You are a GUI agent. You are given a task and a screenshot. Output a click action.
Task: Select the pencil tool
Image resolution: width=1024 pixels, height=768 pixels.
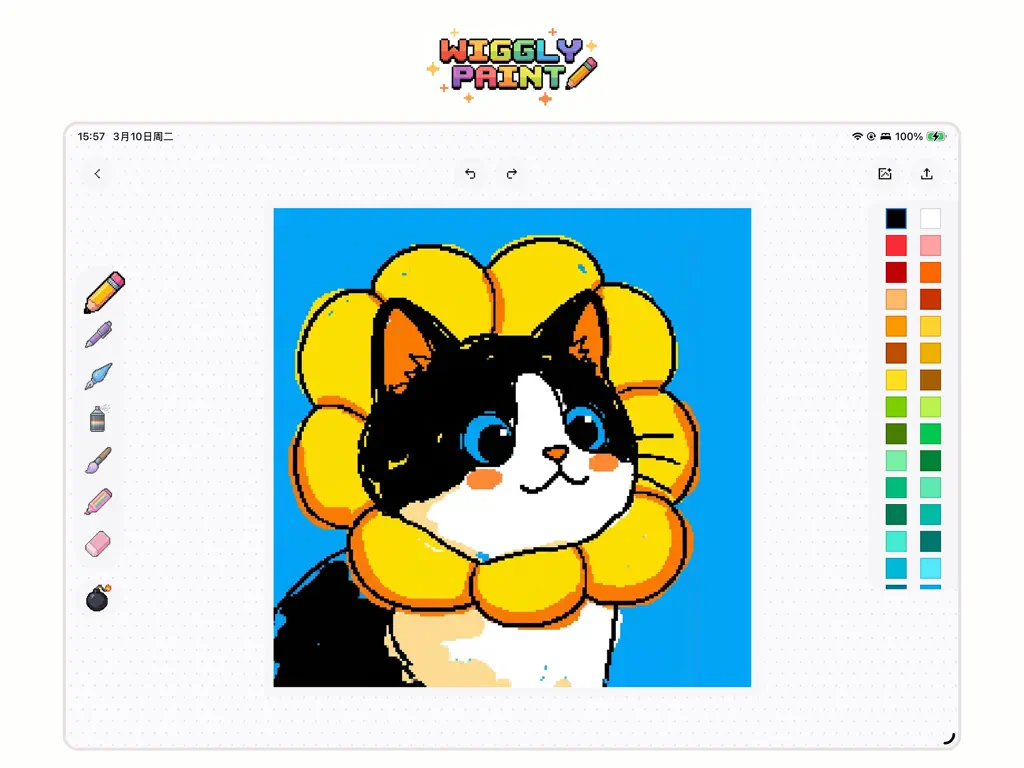coord(104,293)
